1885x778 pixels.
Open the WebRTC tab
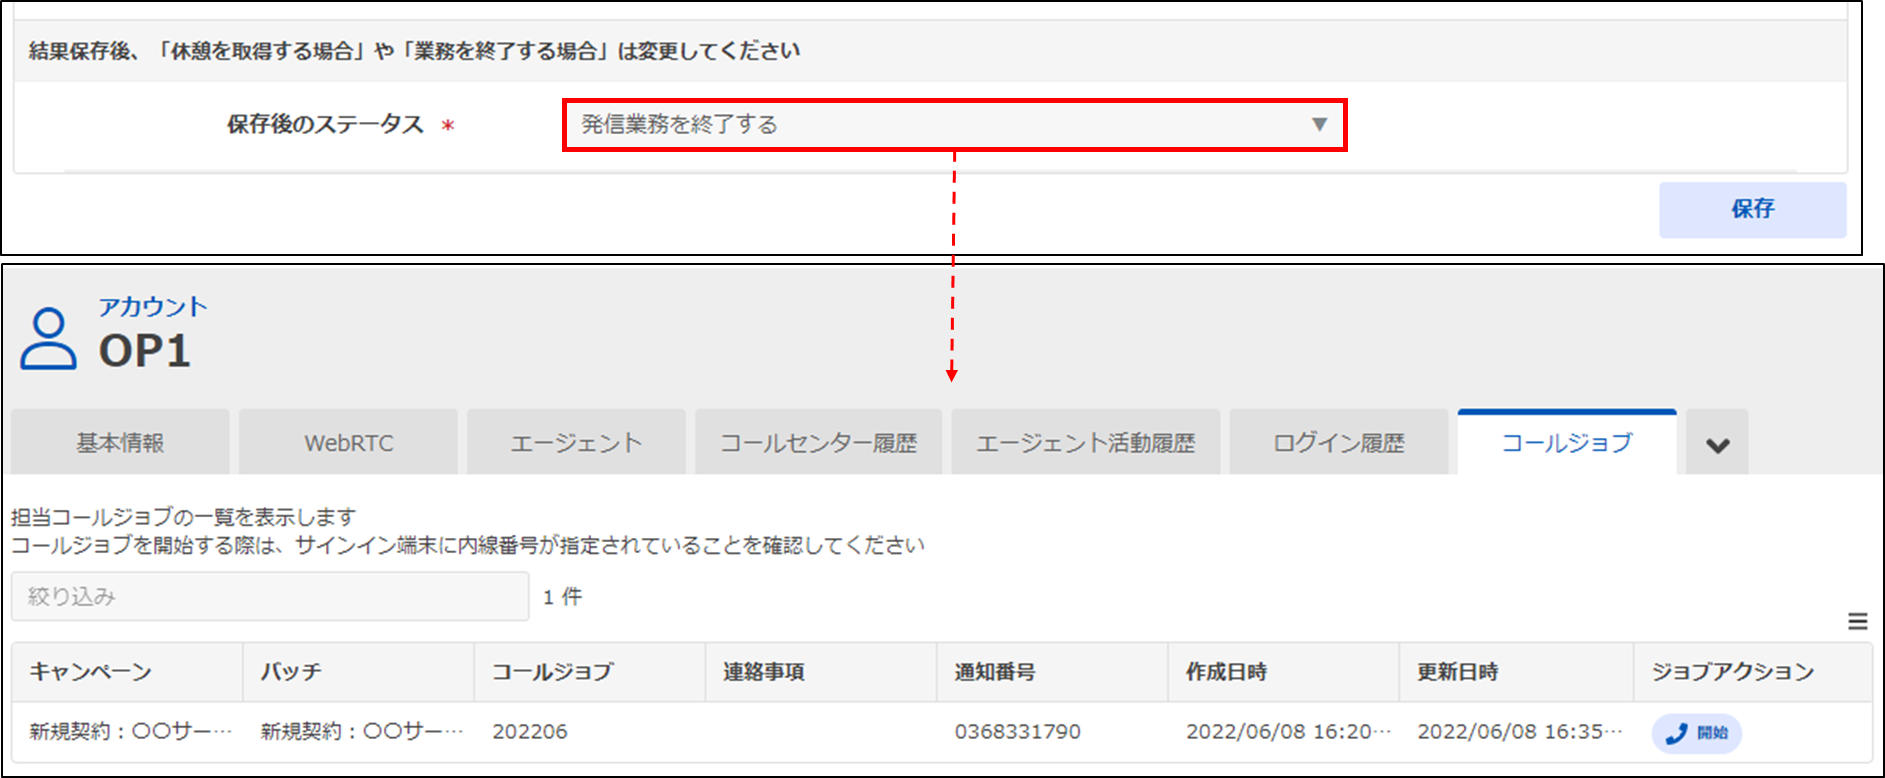tap(348, 443)
